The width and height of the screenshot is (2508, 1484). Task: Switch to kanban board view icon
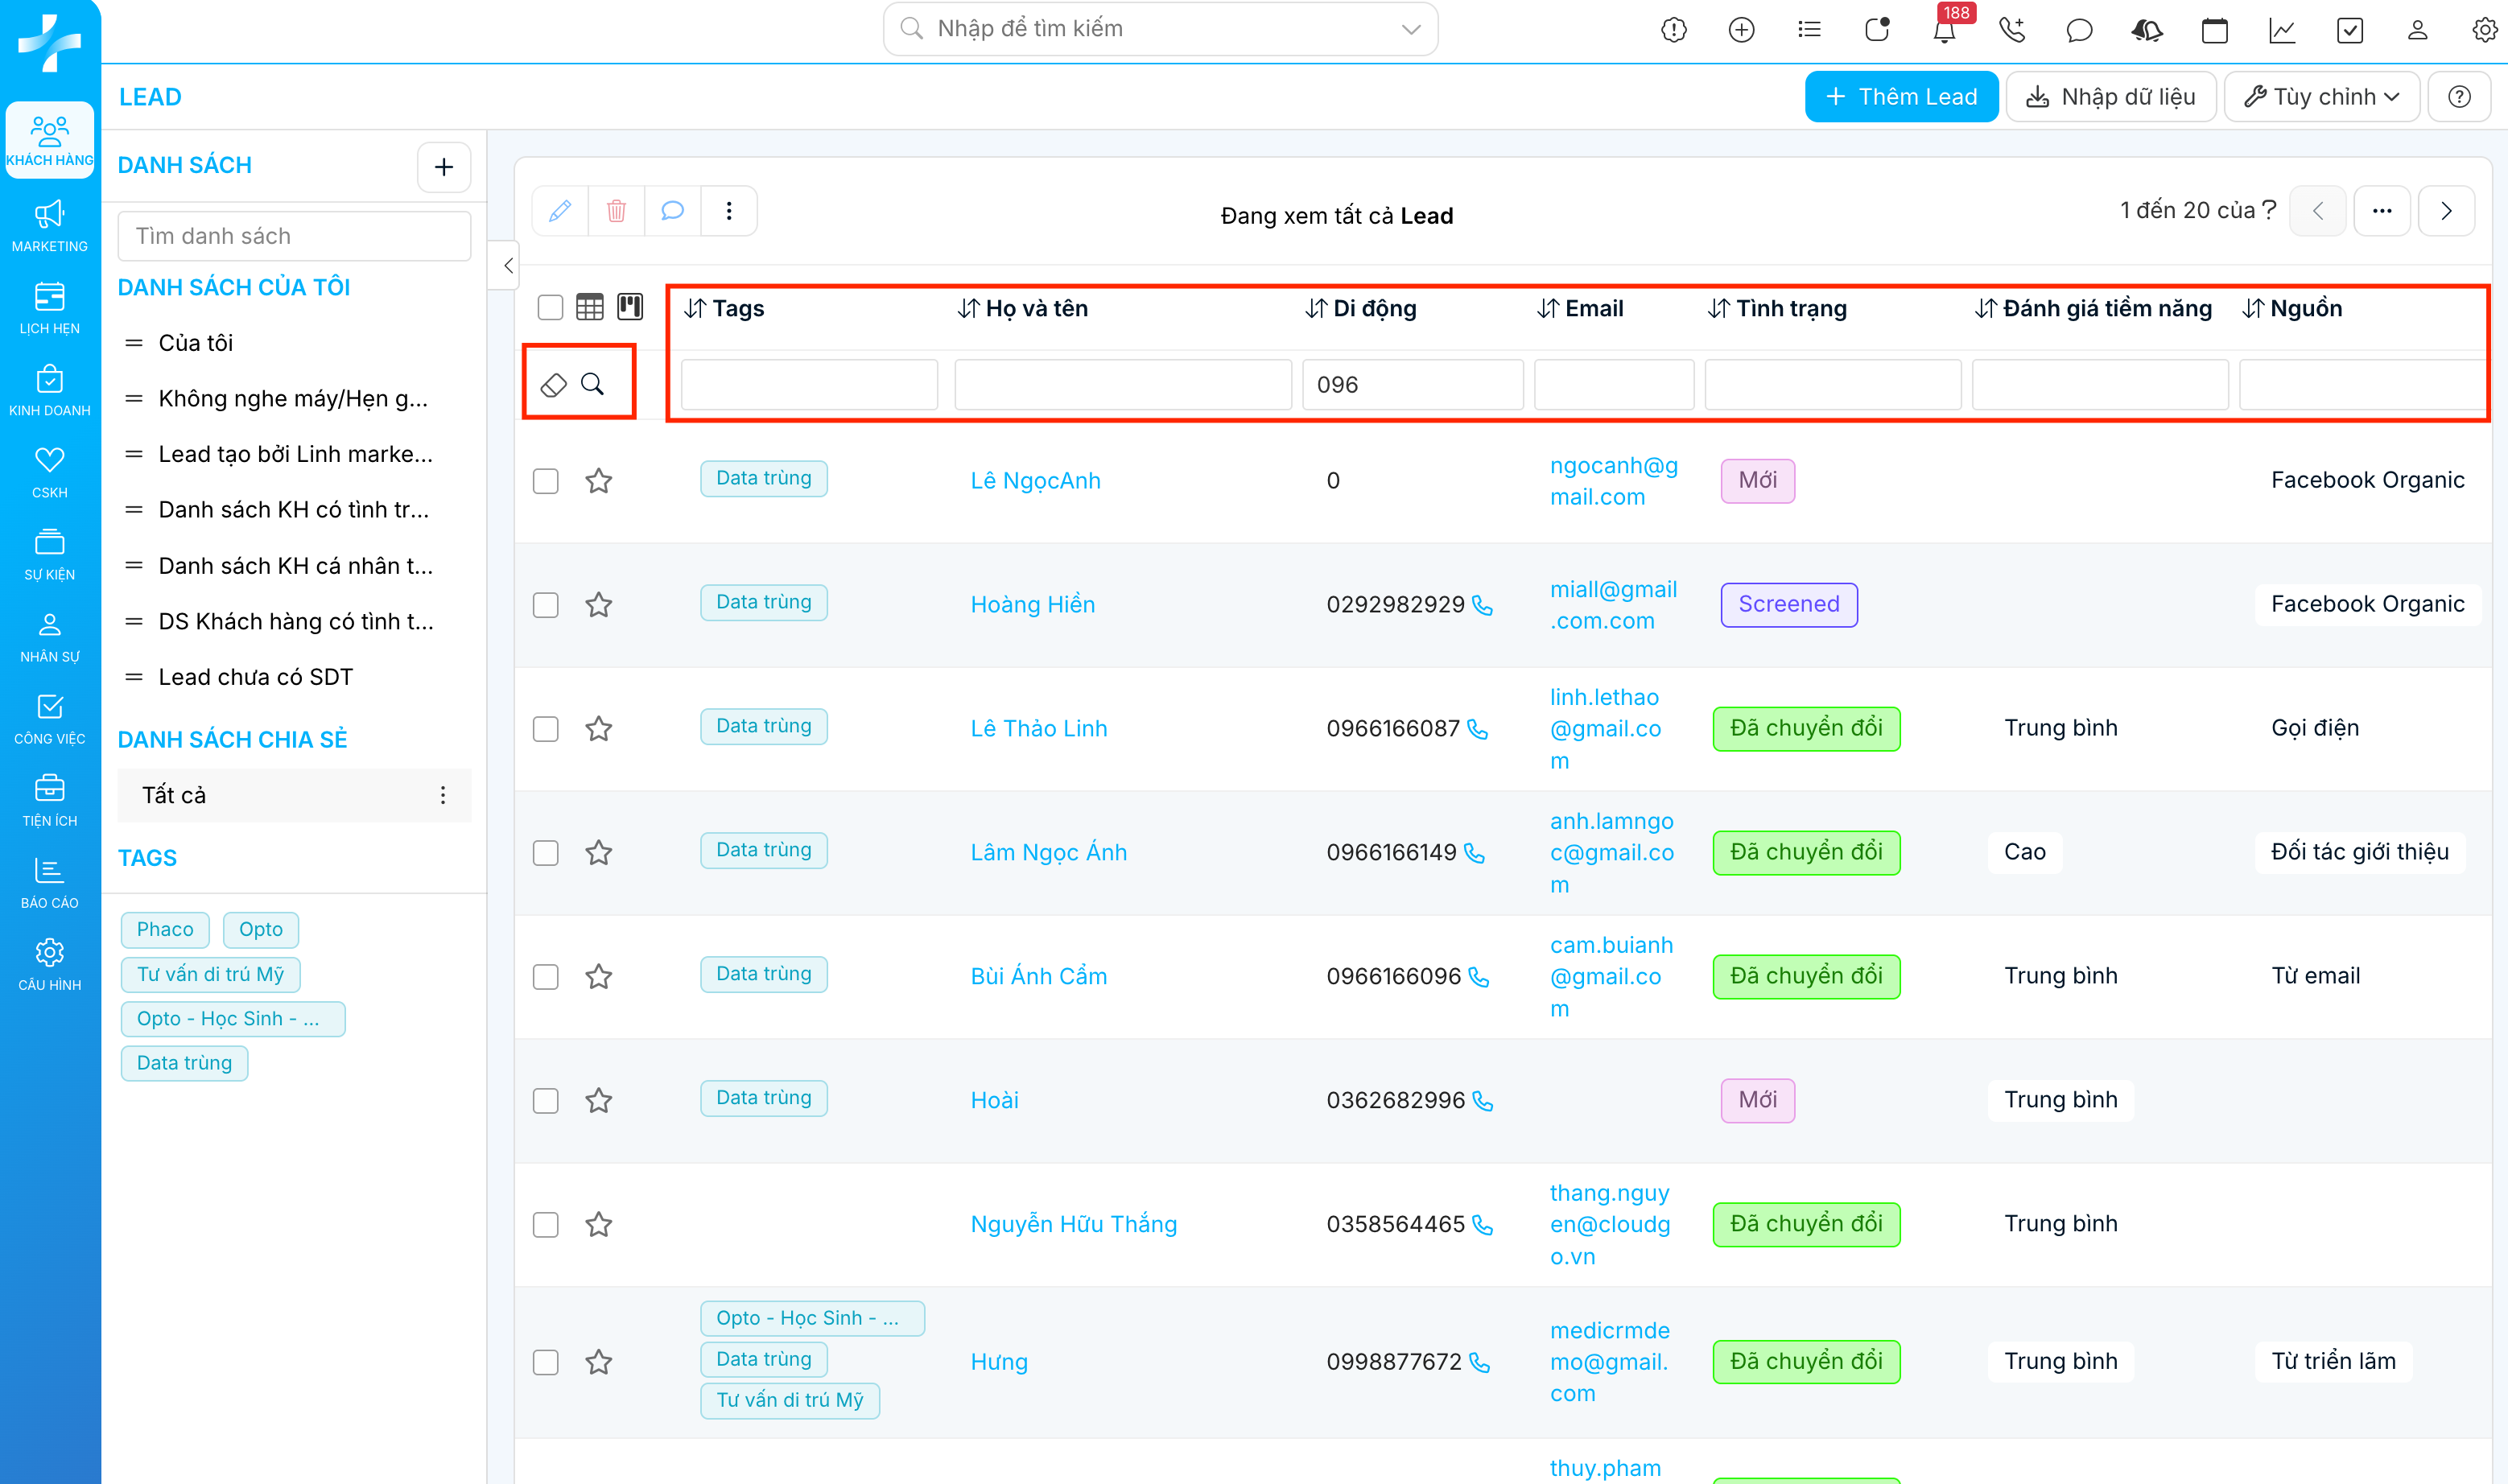click(x=630, y=307)
